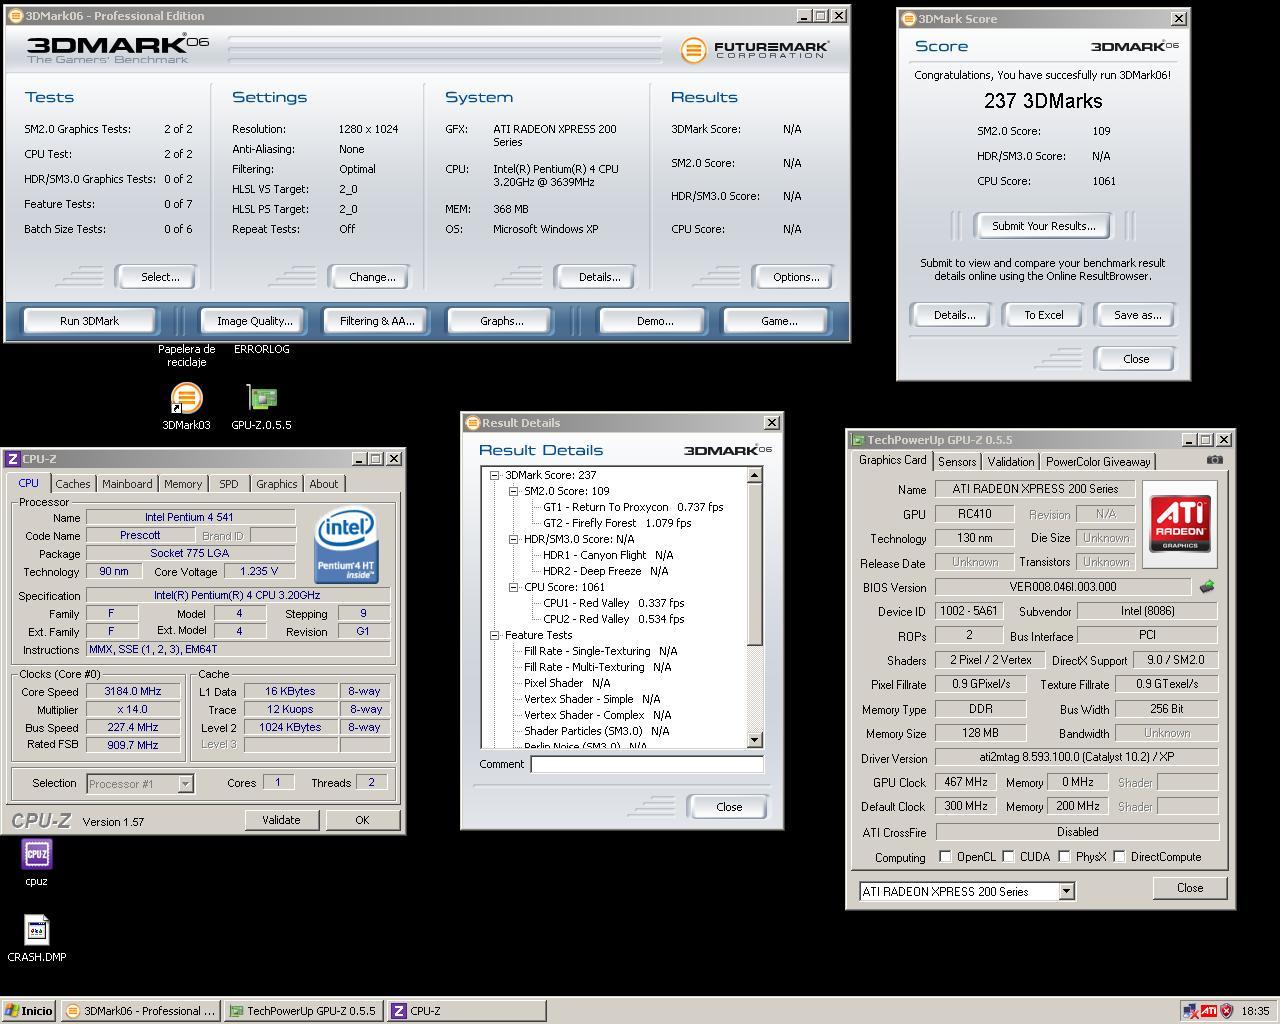This screenshot has height=1024, width=1280.
Task: Click the network tray icon beside the ATI icon
Action: click(1190, 1011)
